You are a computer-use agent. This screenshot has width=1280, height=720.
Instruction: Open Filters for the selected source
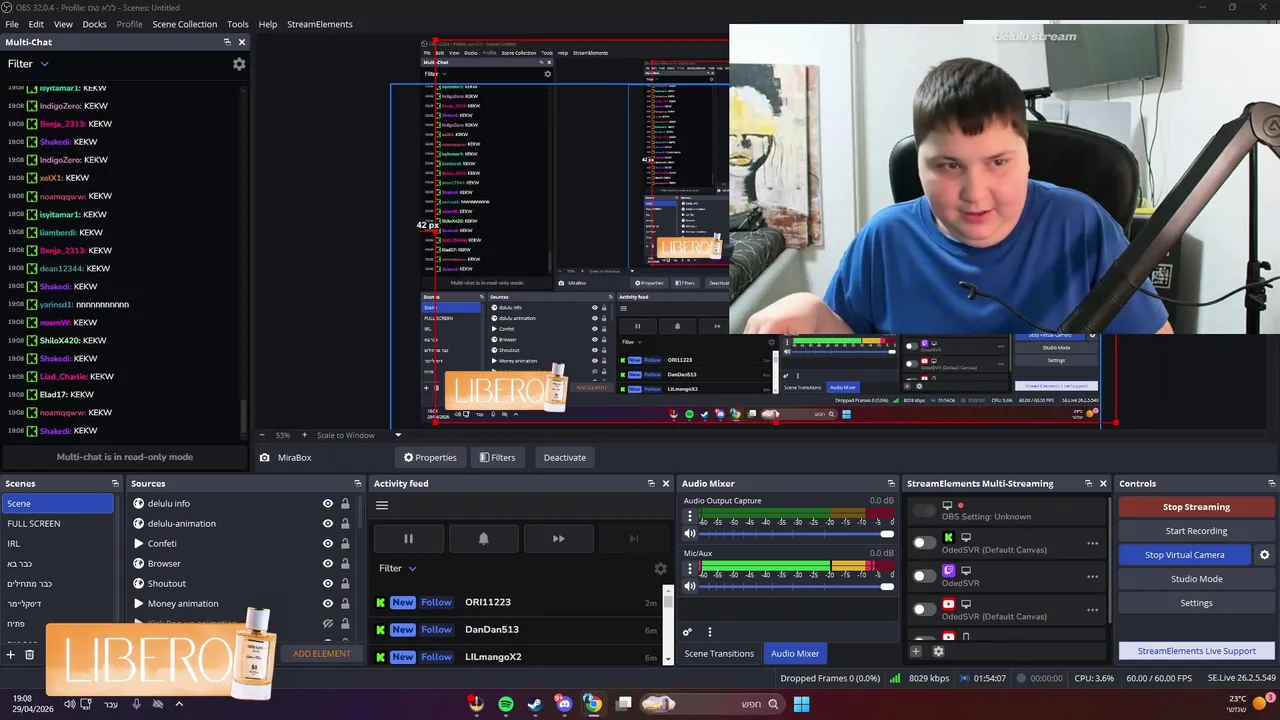[x=497, y=457]
